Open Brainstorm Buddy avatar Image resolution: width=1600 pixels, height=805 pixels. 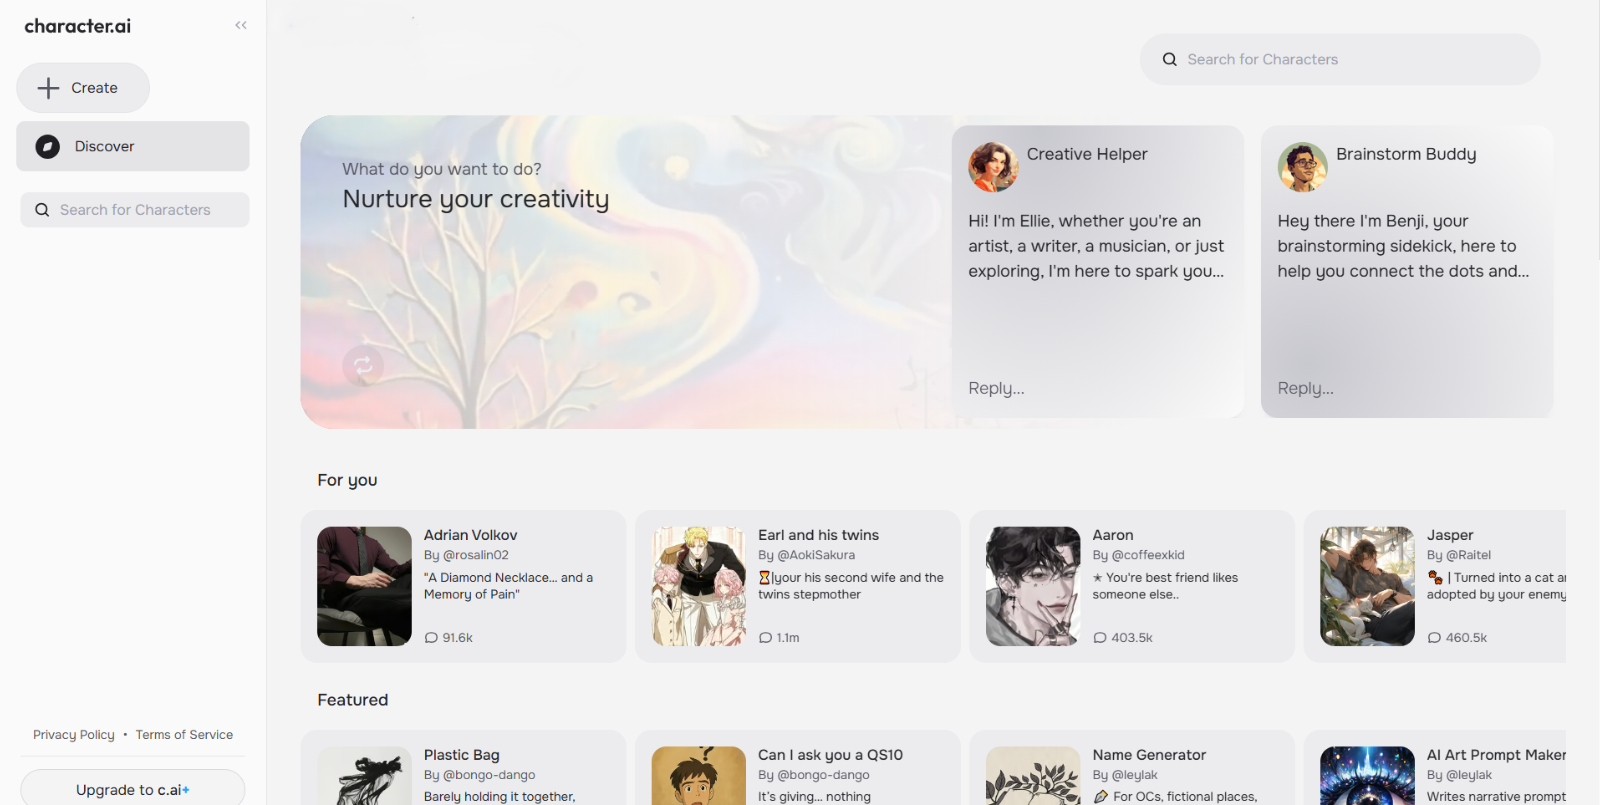click(x=1302, y=166)
